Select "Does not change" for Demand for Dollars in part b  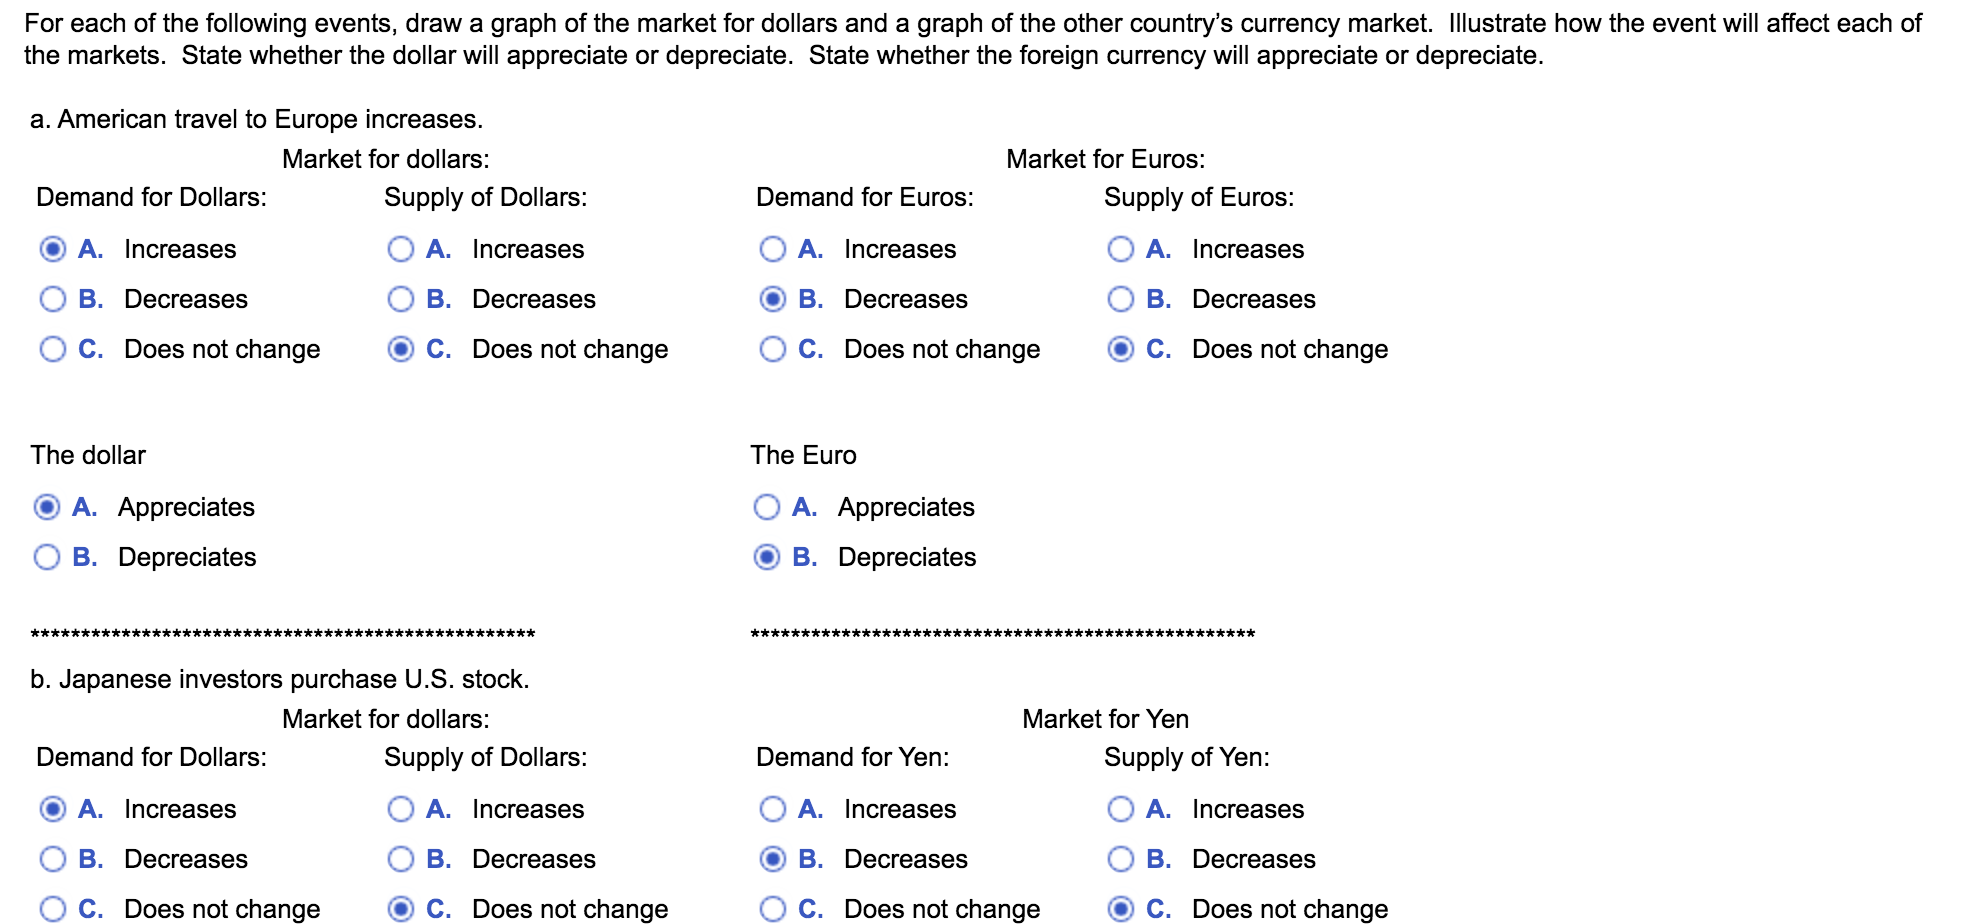tap(54, 908)
